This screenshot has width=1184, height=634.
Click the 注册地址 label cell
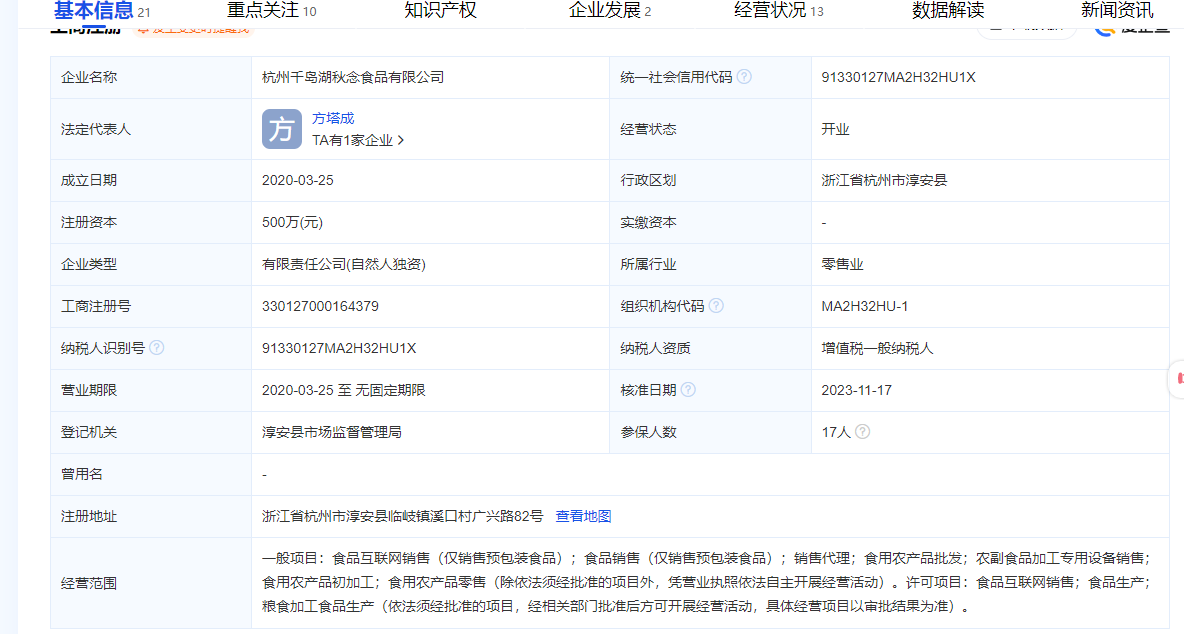coord(151,516)
